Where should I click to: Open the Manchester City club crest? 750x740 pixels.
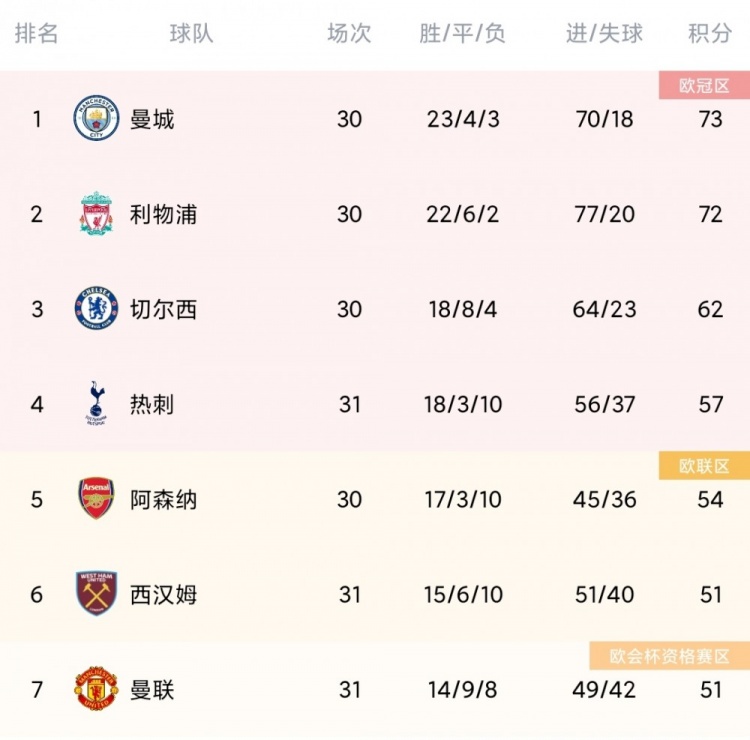(x=96, y=118)
